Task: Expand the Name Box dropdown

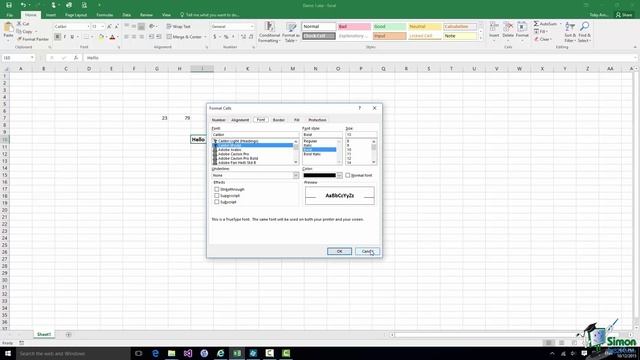Action: point(32,58)
